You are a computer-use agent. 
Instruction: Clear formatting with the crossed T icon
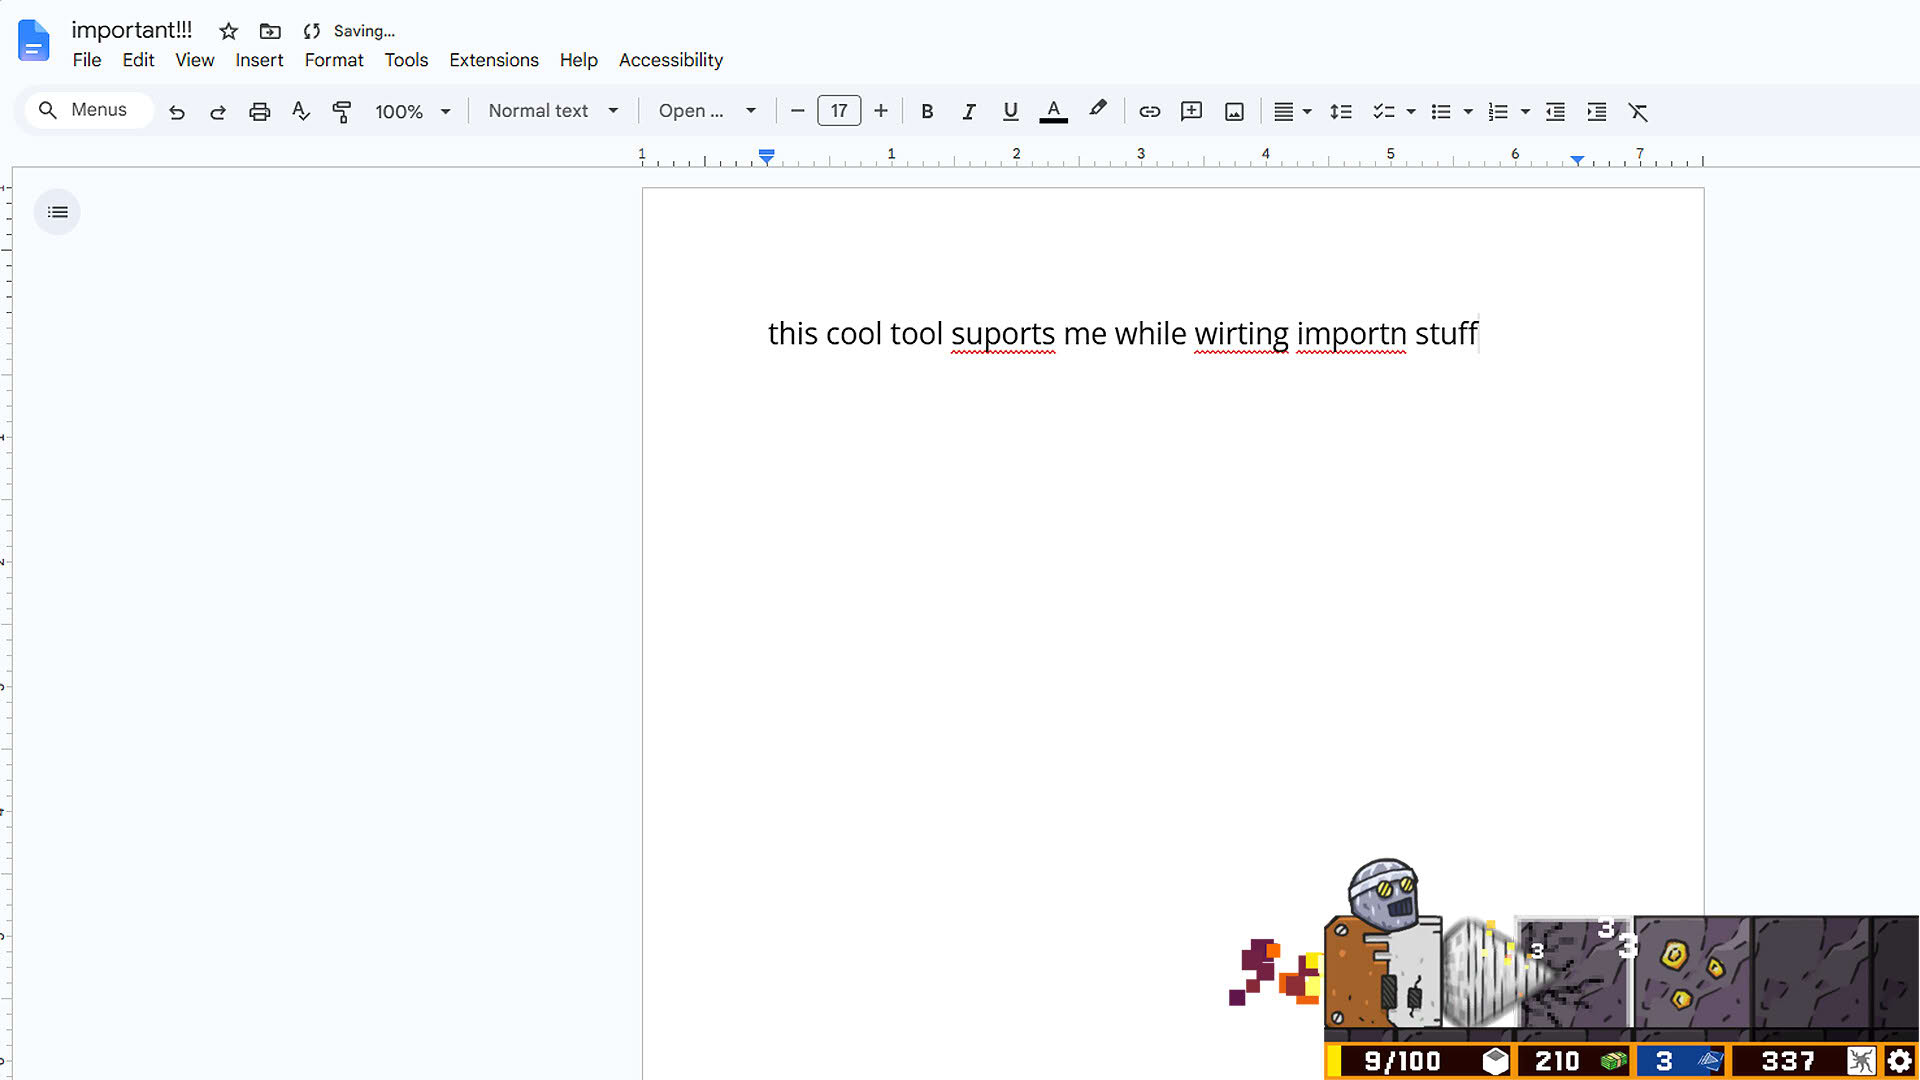1638,112
